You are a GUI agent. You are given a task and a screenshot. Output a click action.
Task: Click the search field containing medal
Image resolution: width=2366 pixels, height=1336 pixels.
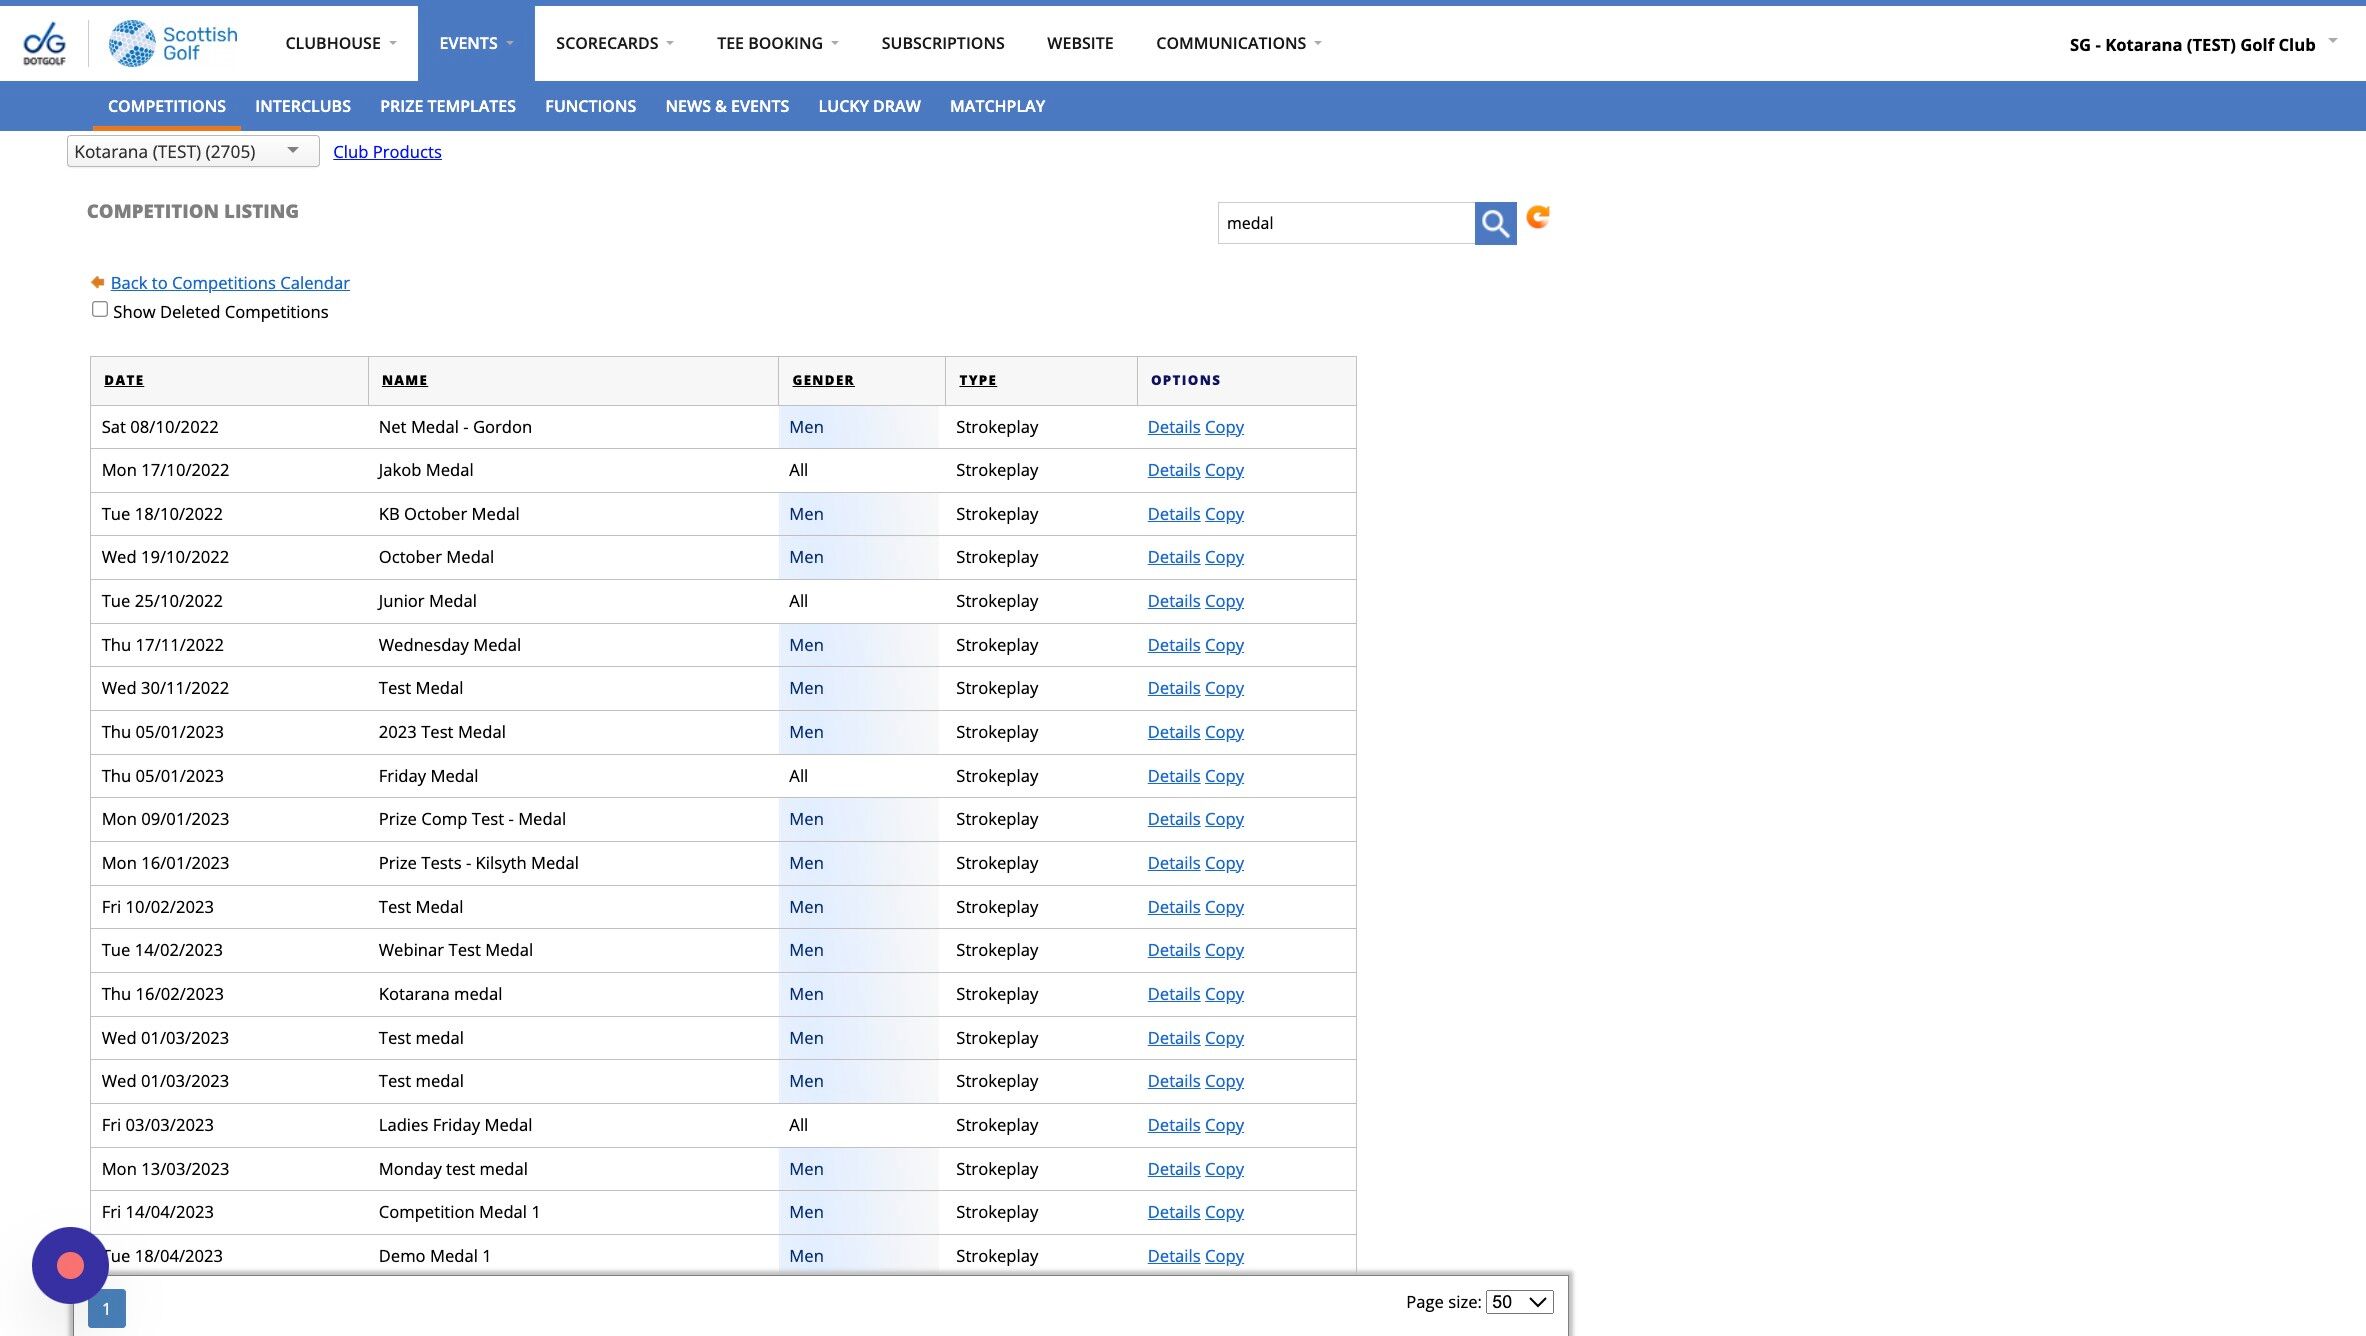click(1345, 223)
